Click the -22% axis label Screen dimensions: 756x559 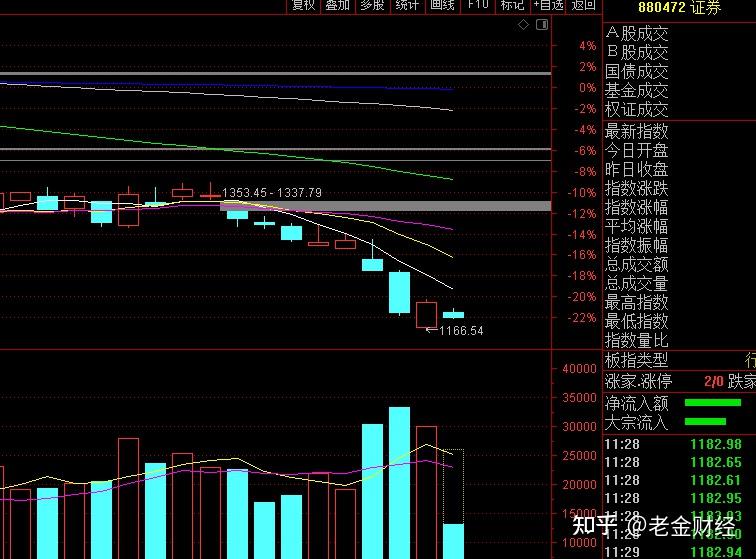(582, 318)
